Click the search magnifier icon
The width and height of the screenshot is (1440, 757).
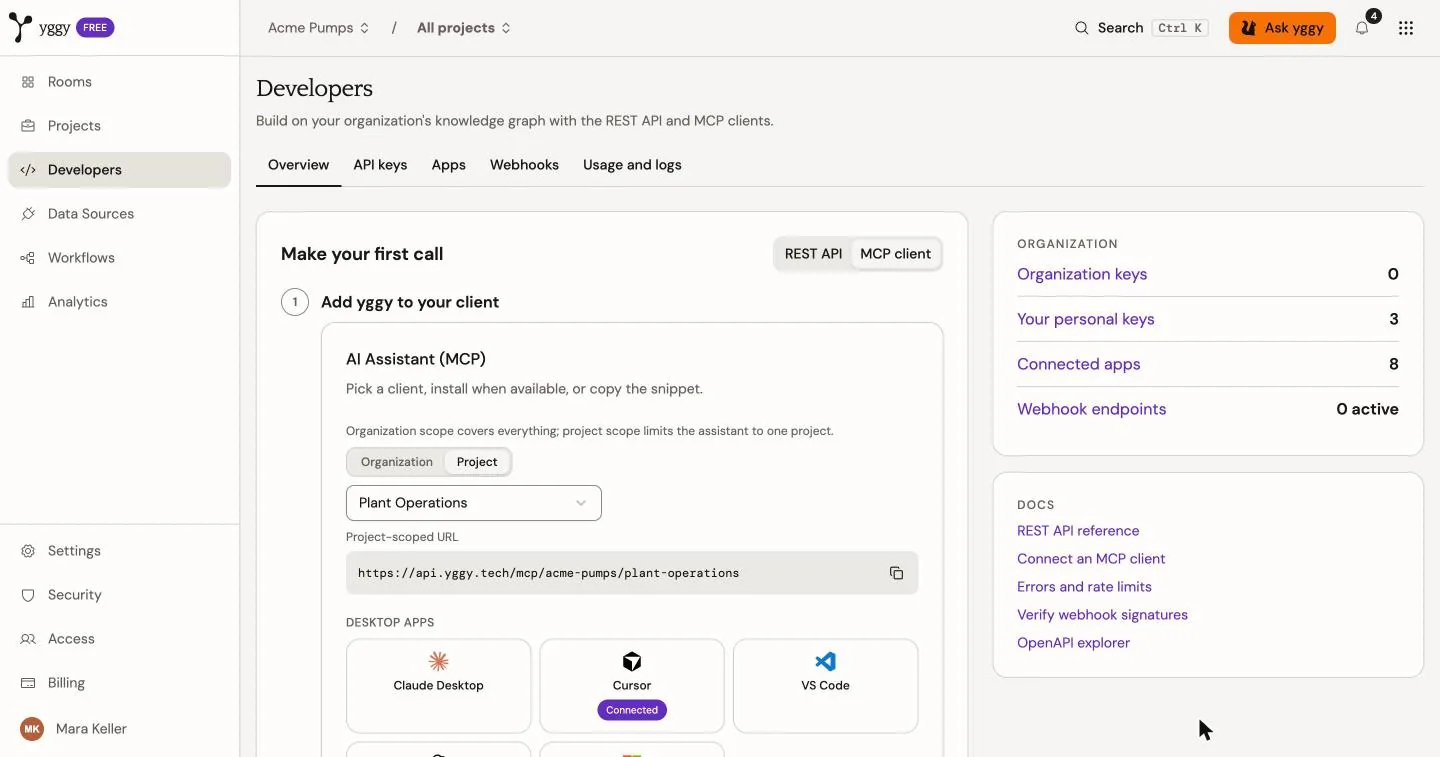(1082, 28)
